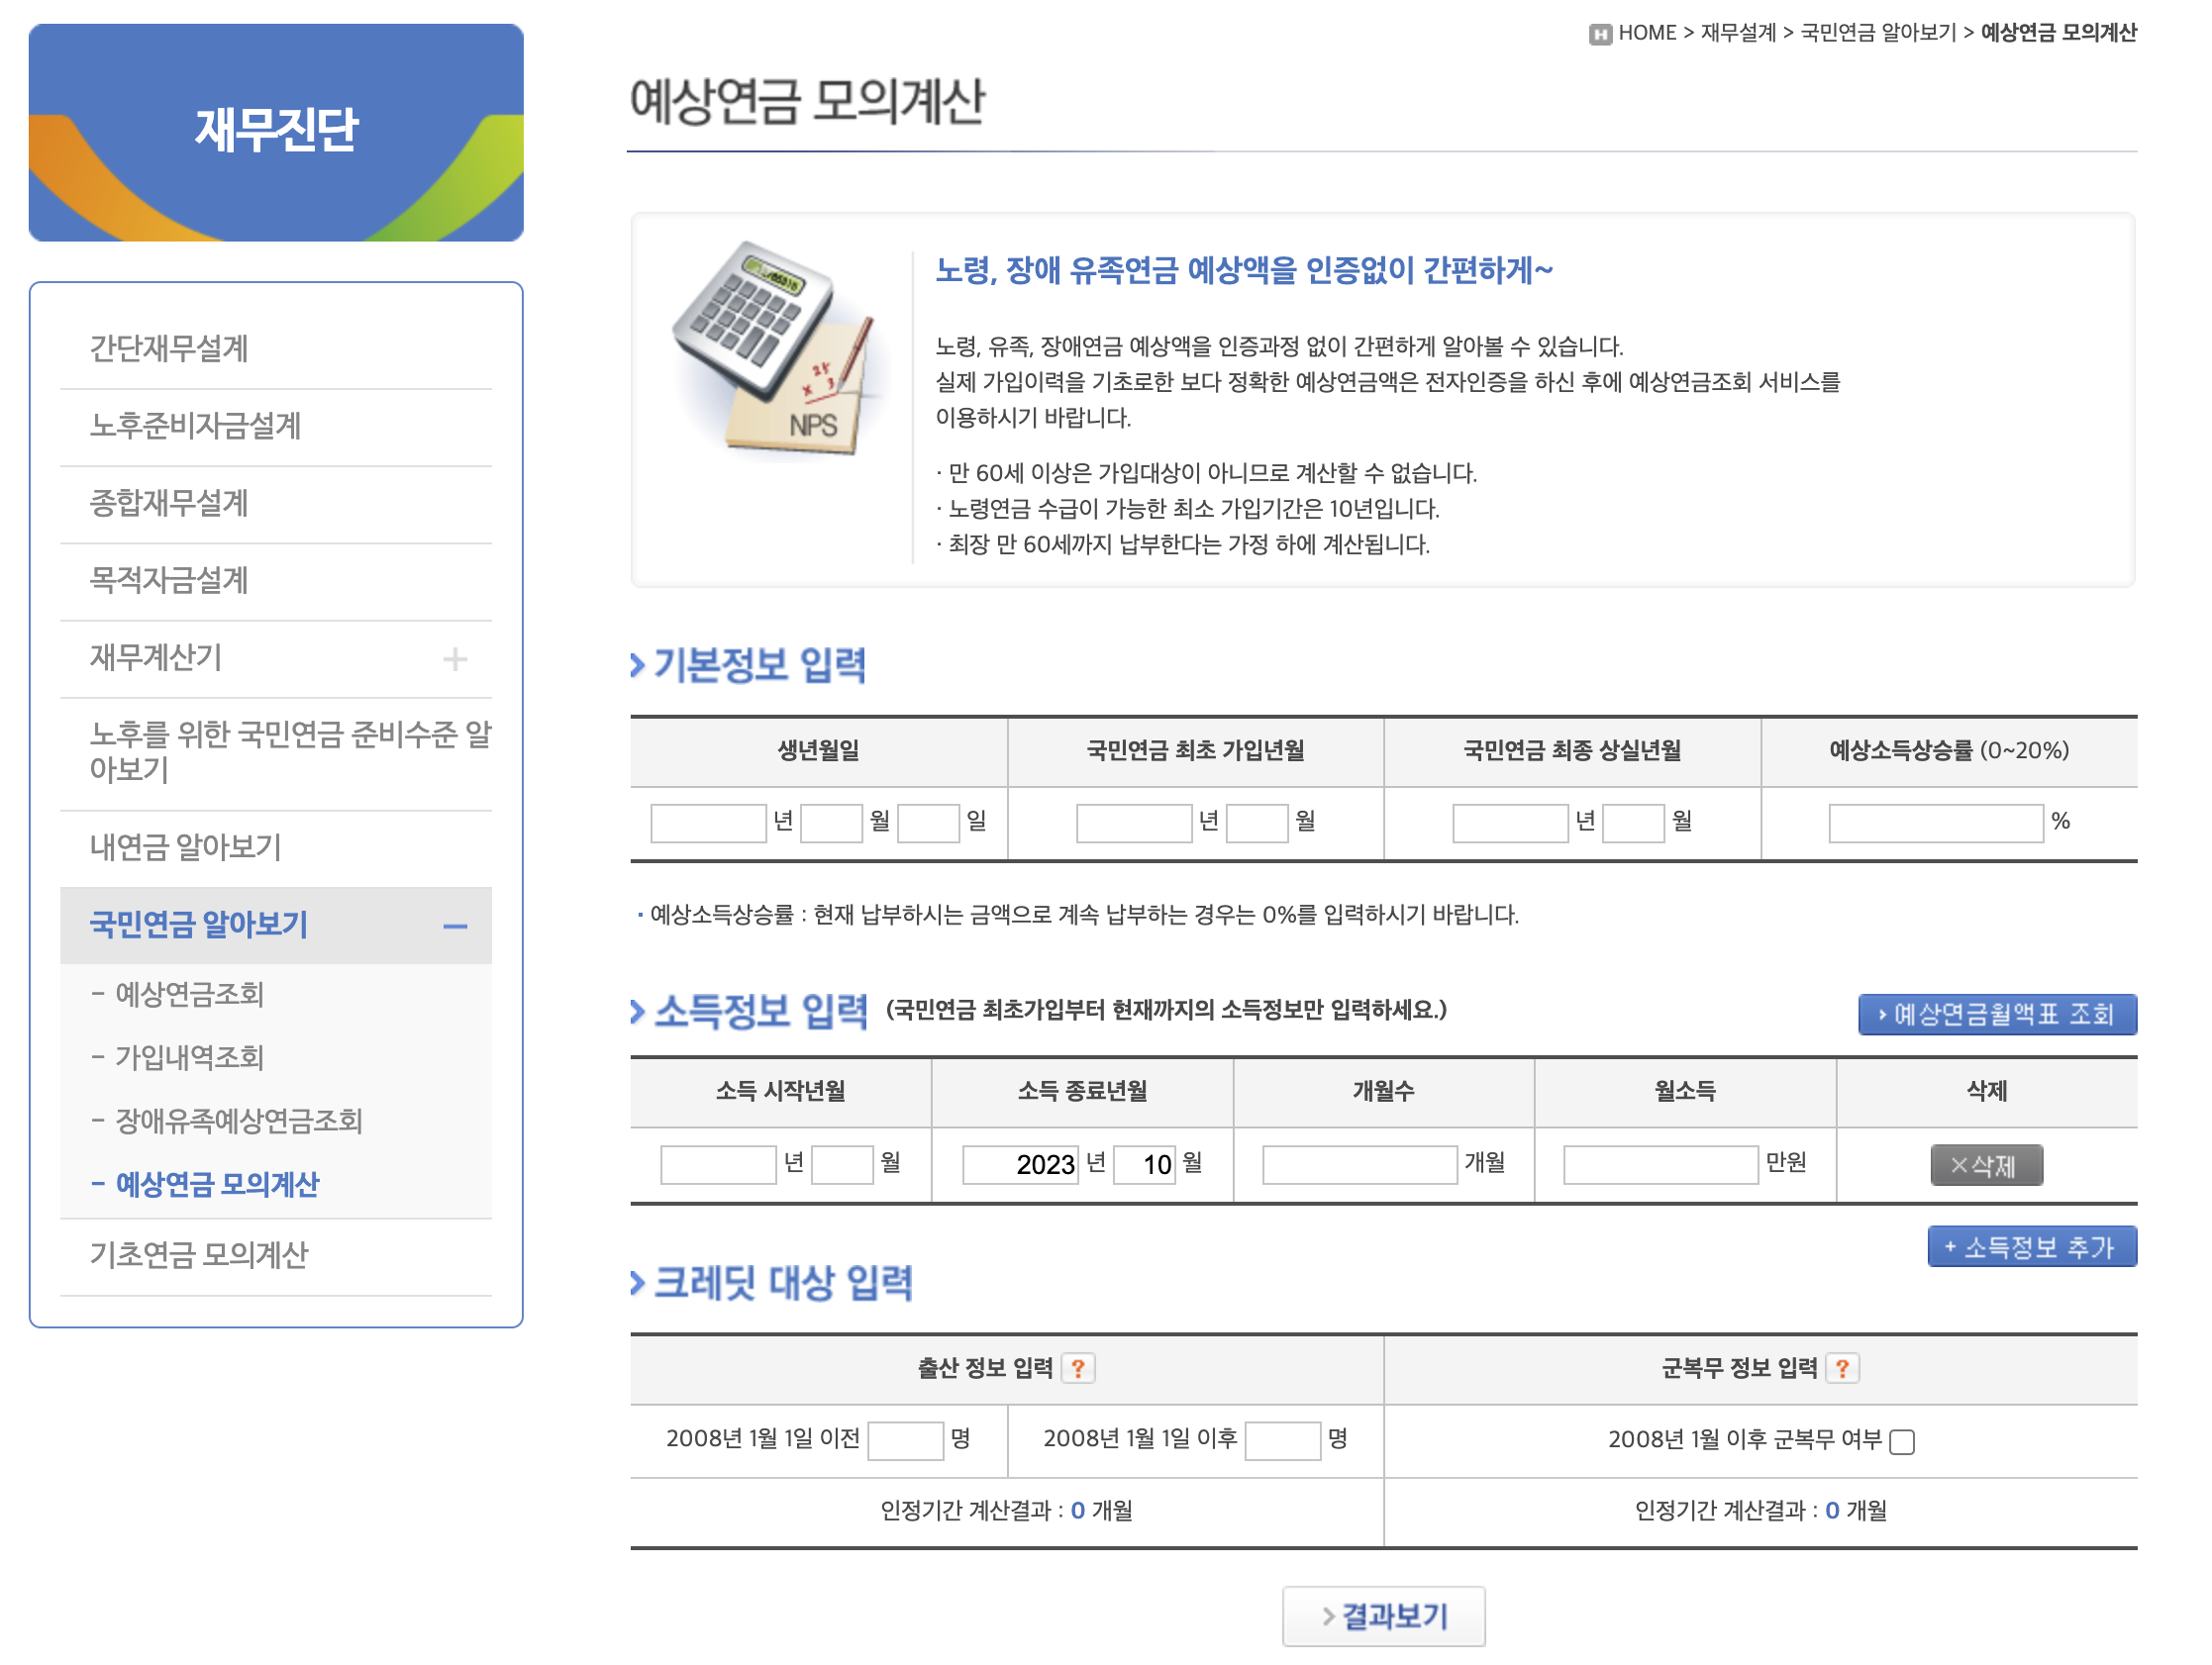
Task: Enable 2008년 1월 이후 군복무 여부 checkbox
Action: click(x=1905, y=1441)
